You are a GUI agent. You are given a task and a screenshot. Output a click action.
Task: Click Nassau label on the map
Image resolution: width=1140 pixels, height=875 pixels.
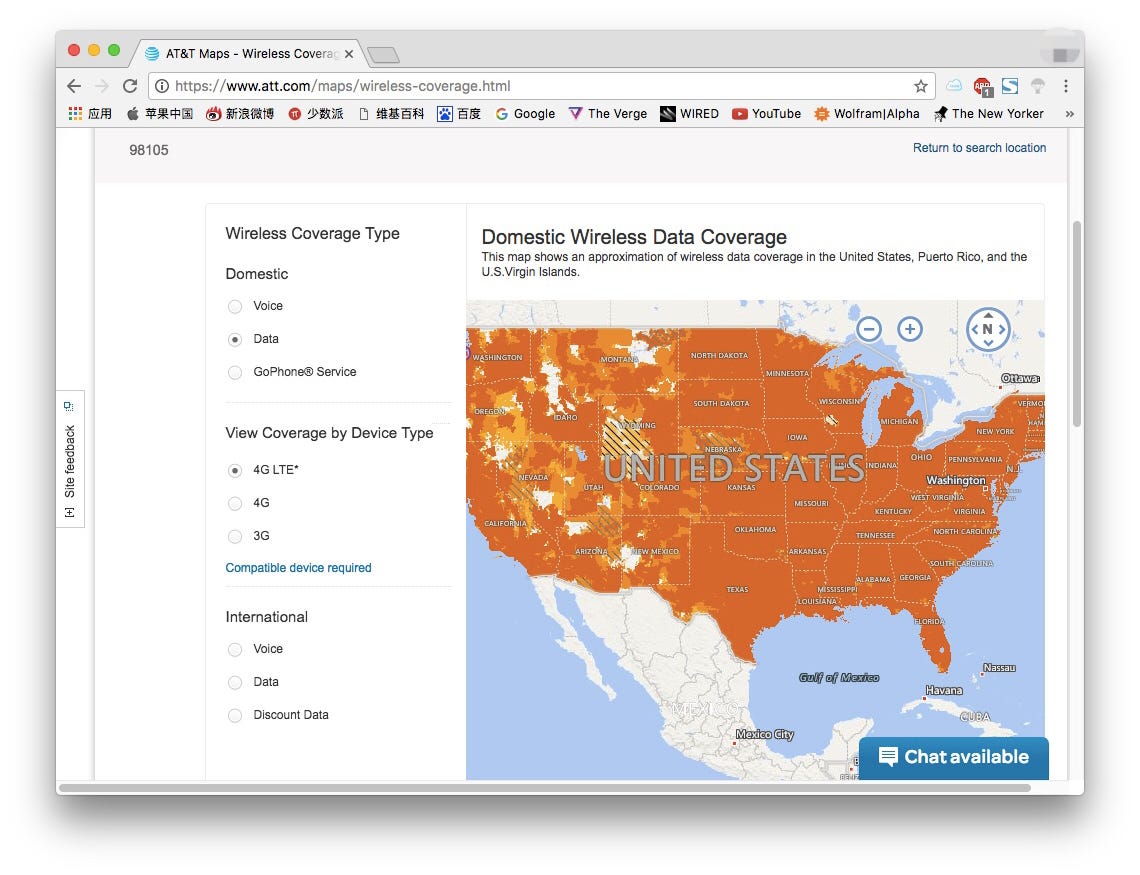[x=999, y=667]
